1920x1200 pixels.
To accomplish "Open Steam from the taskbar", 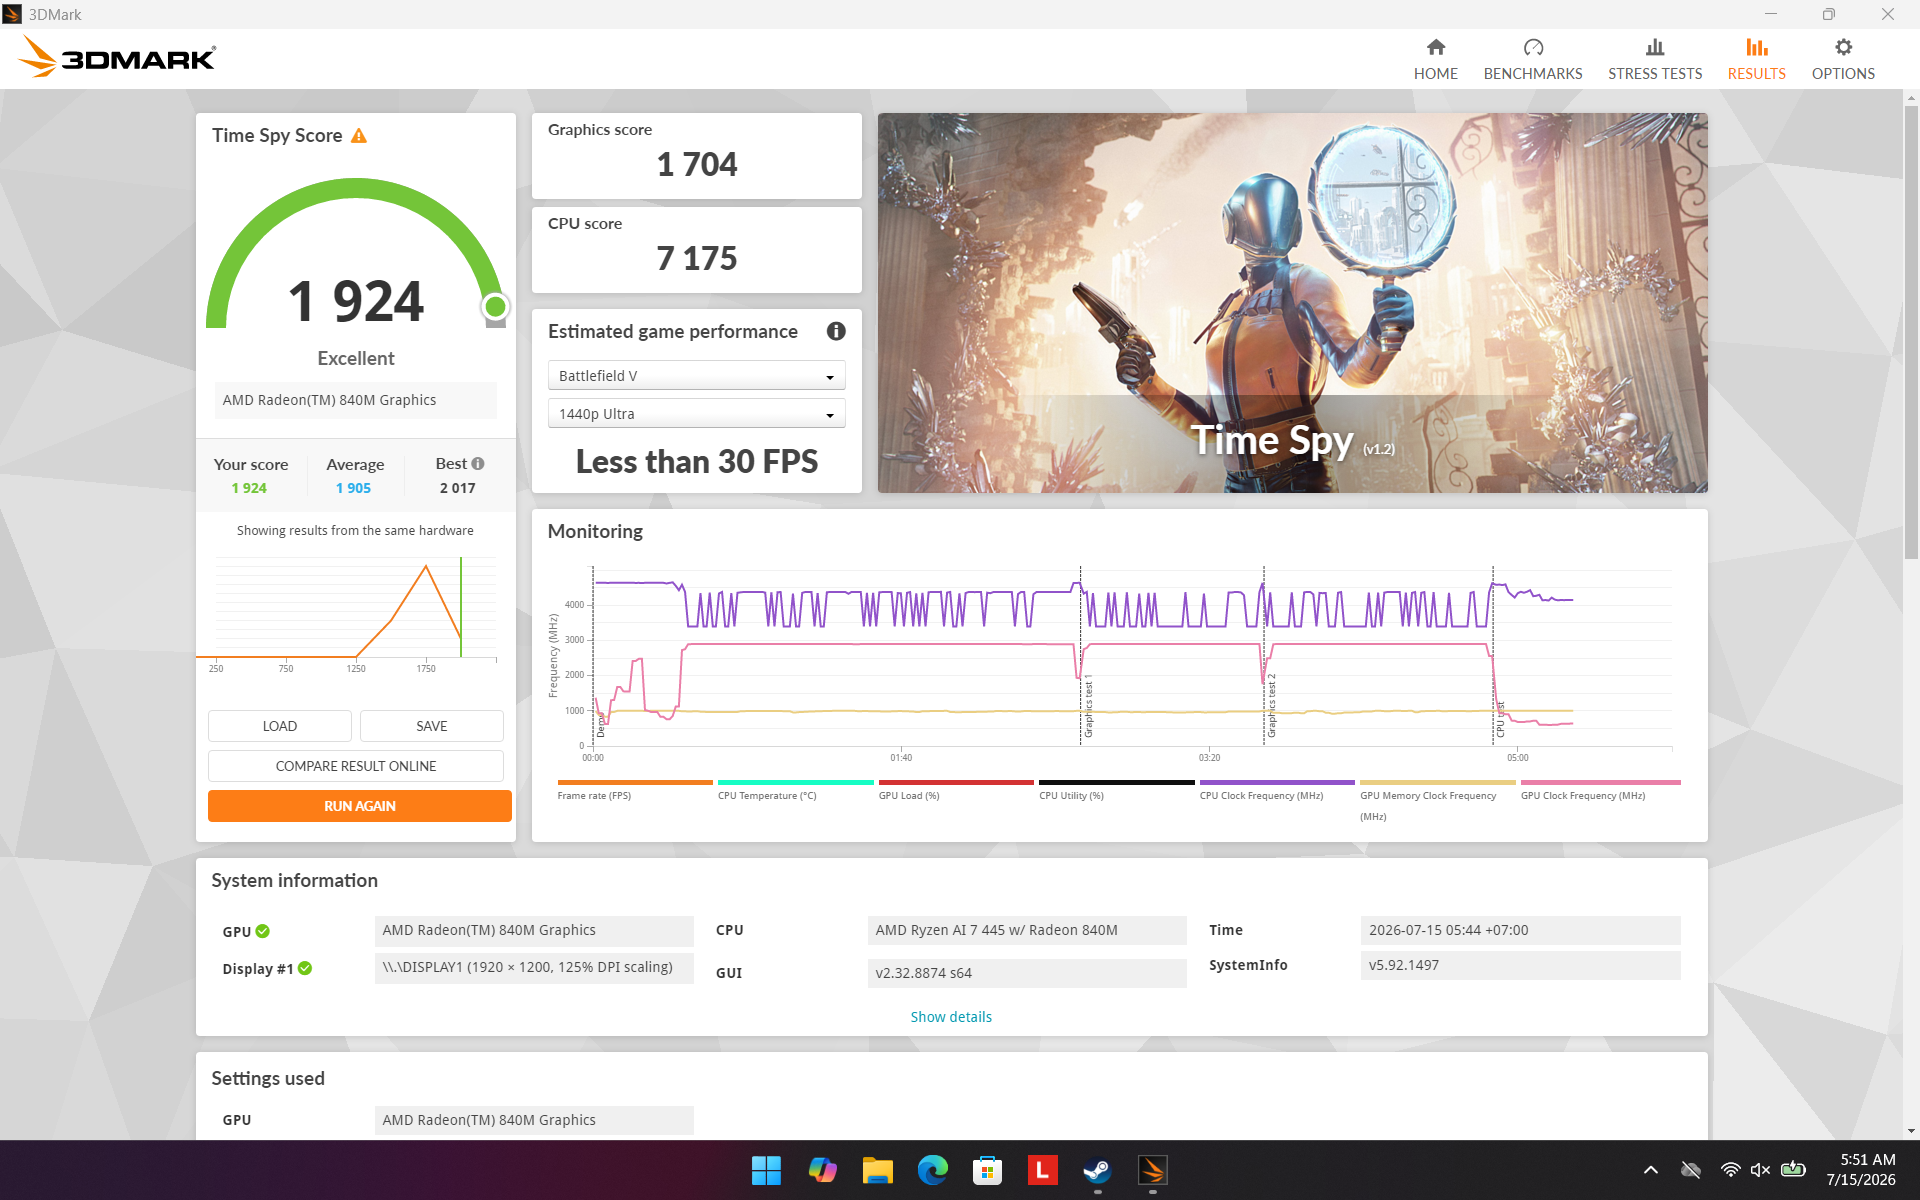I will point(1097,1170).
